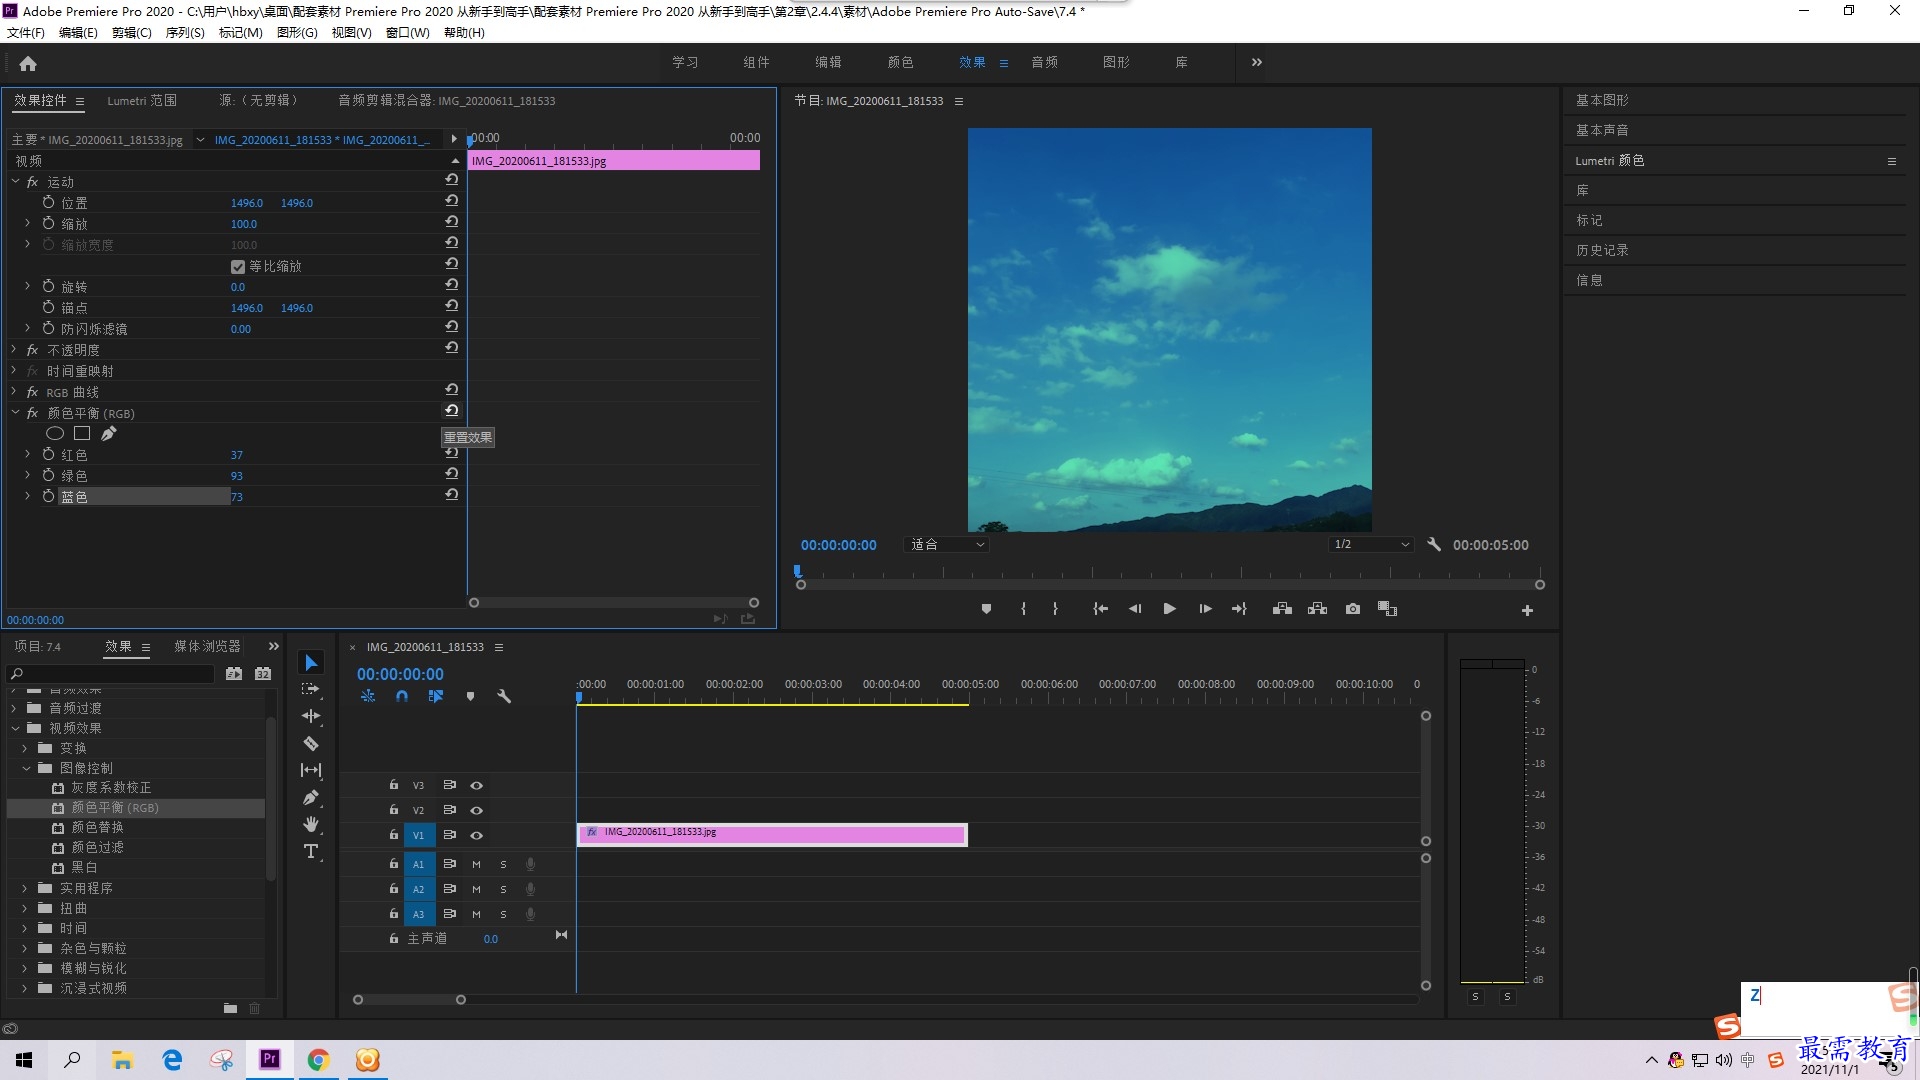Open the 适合 zoom level dropdown

946,545
